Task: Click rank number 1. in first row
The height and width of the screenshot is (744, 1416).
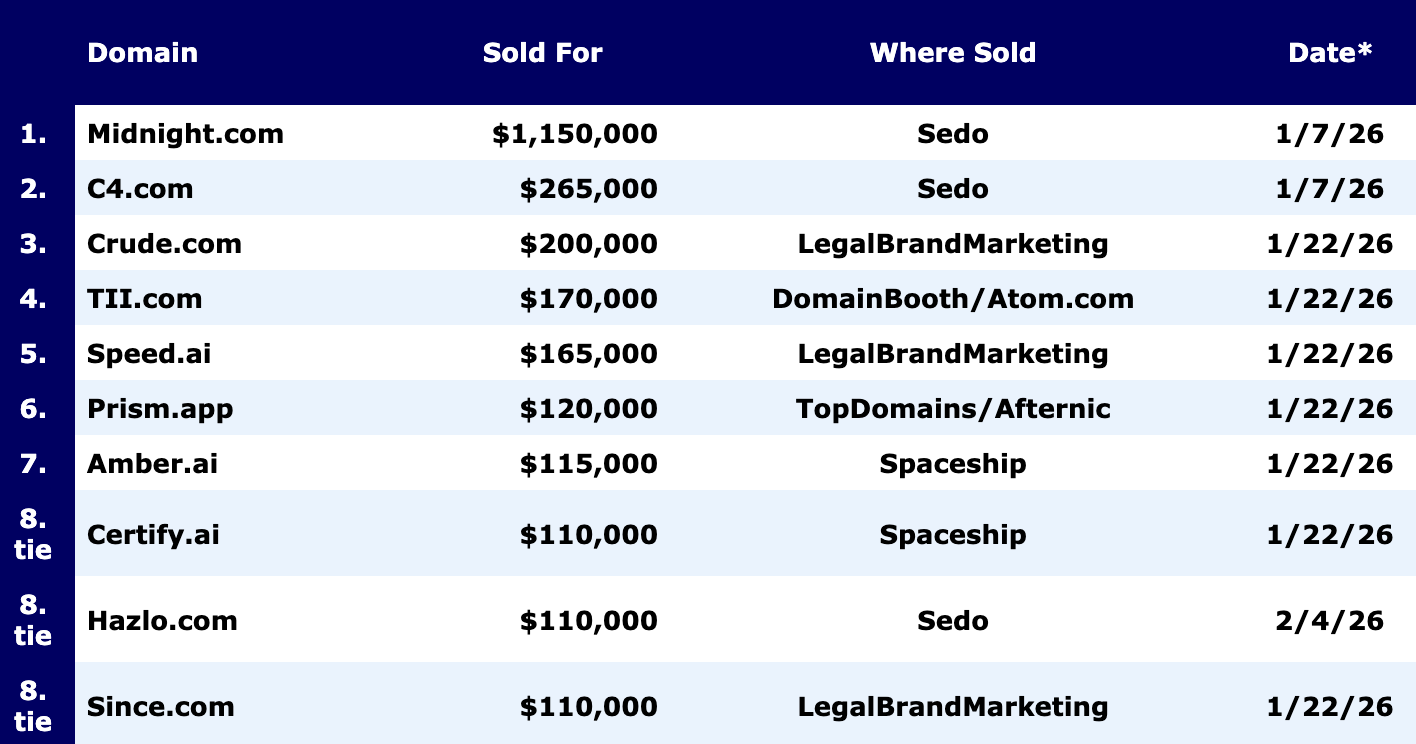Action: coord(34,134)
